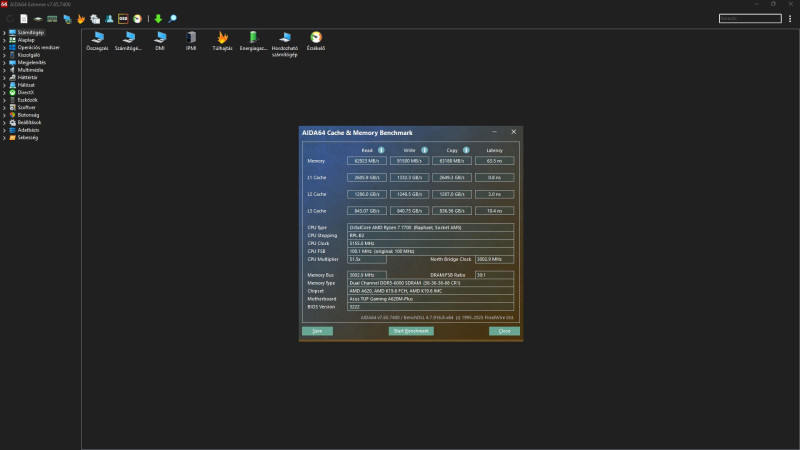The height and width of the screenshot is (450, 800).
Task: Click the info icon next to Read
Action: tap(381, 150)
